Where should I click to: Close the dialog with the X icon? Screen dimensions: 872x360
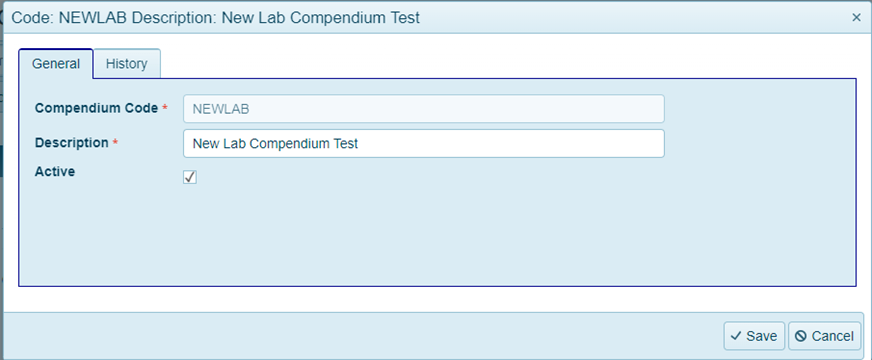coord(856,17)
